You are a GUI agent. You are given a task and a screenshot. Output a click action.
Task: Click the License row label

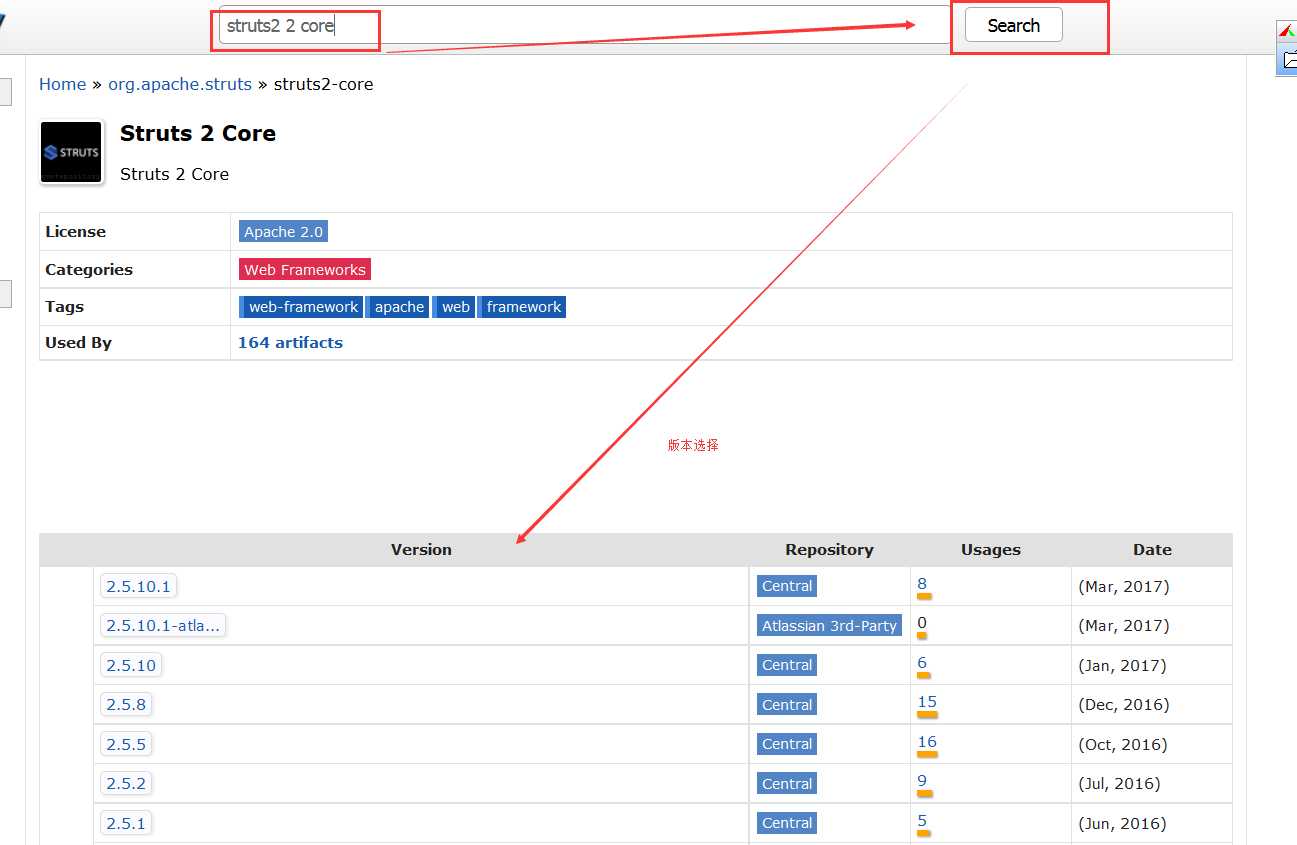coord(75,231)
